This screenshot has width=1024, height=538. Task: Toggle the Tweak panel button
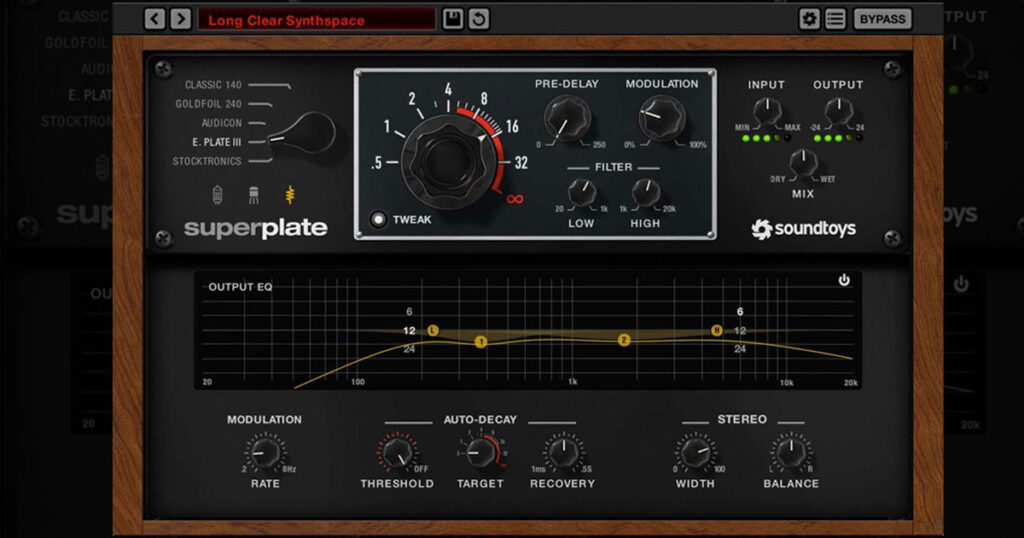pos(378,220)
